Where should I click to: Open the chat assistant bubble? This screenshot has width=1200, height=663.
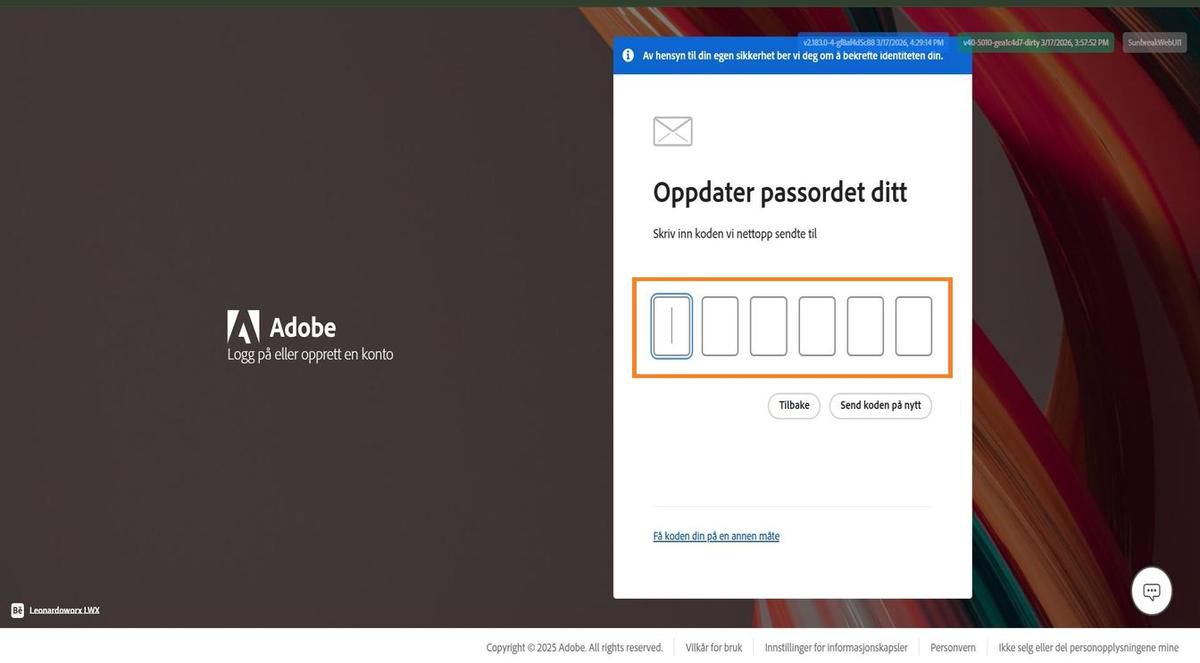(x=1150, y=590)
